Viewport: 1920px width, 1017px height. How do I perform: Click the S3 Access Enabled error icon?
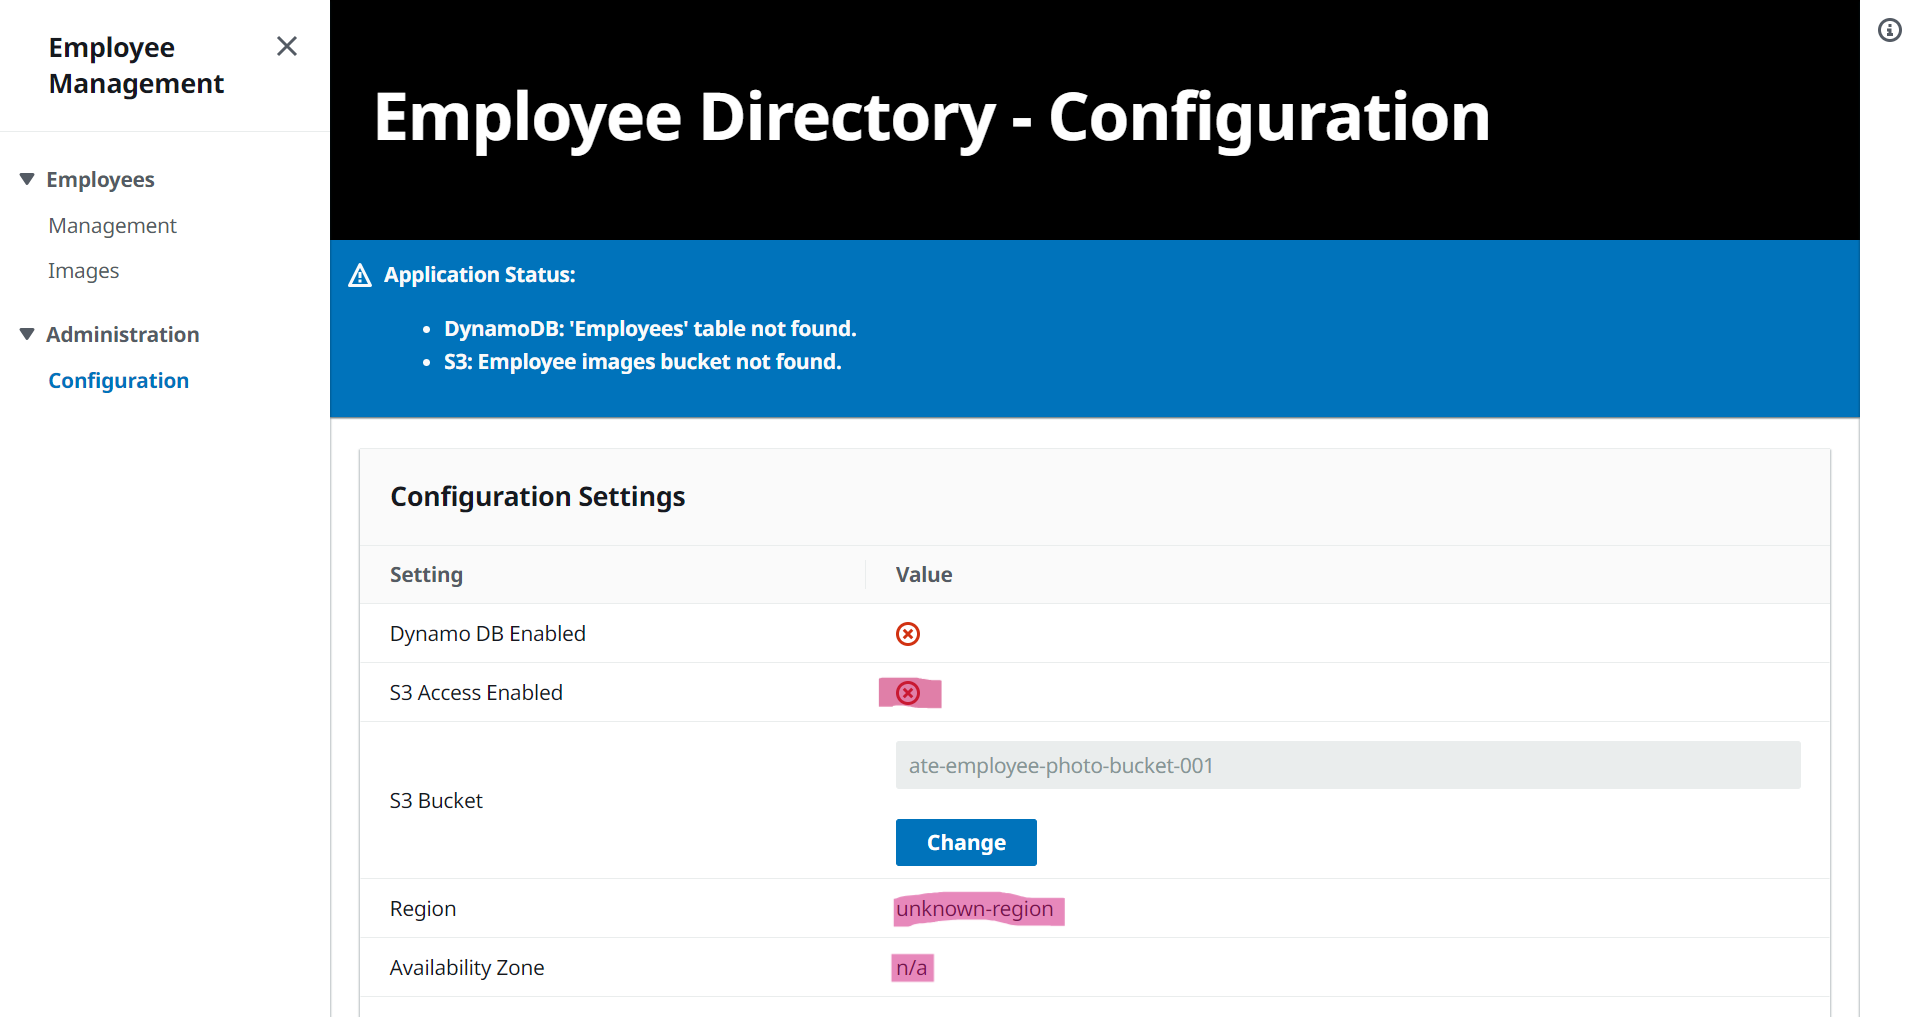tap(908, 693)
